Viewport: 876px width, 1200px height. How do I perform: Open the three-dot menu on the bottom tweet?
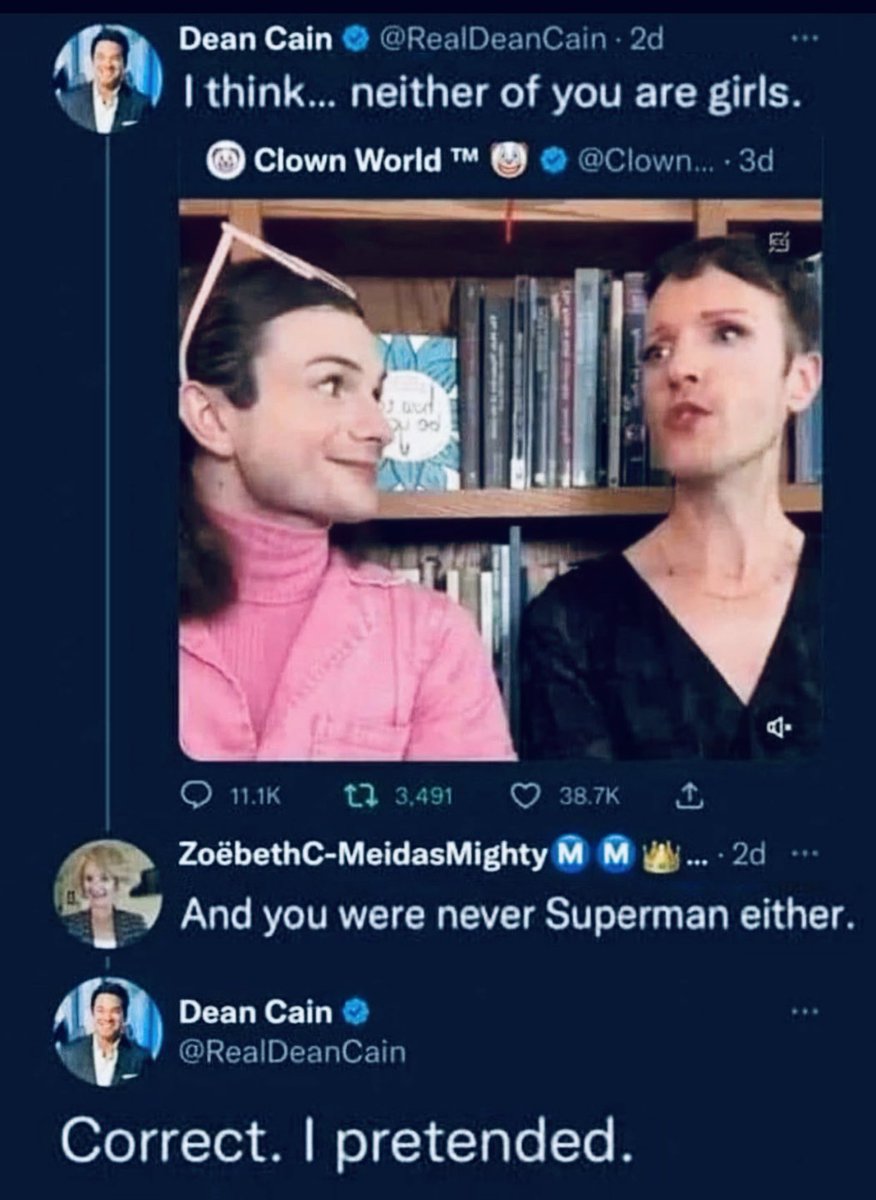[799, 1013]
